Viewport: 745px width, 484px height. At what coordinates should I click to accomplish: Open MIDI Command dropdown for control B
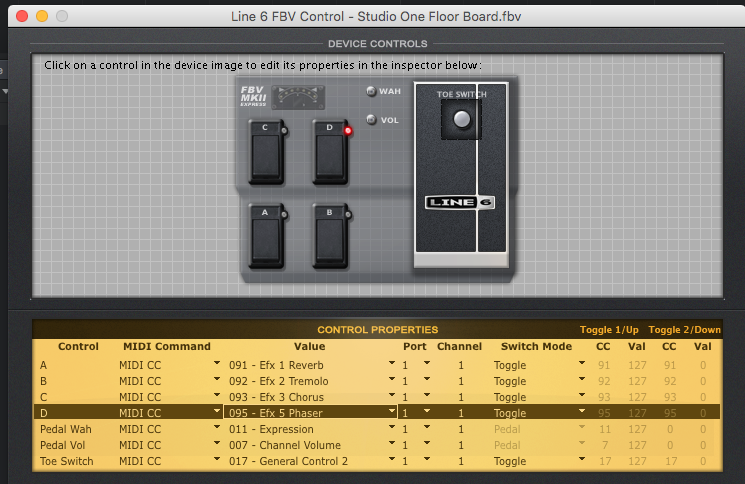pos(217,379)
